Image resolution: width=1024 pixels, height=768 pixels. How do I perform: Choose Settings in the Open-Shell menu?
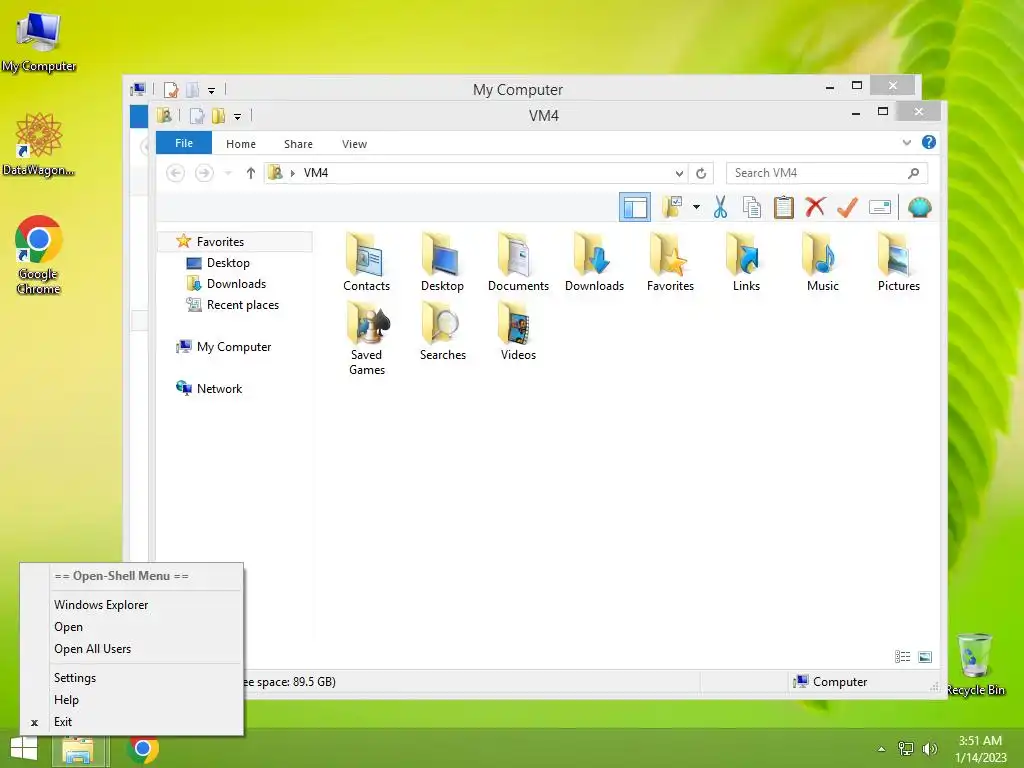click(x=75, y=678)
